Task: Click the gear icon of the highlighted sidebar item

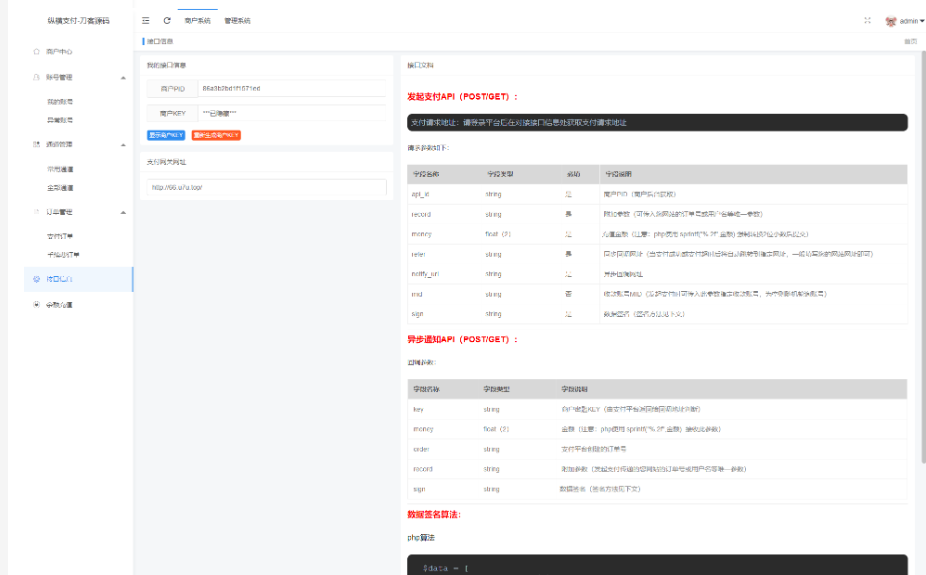Action: click(x=37, y=279)
